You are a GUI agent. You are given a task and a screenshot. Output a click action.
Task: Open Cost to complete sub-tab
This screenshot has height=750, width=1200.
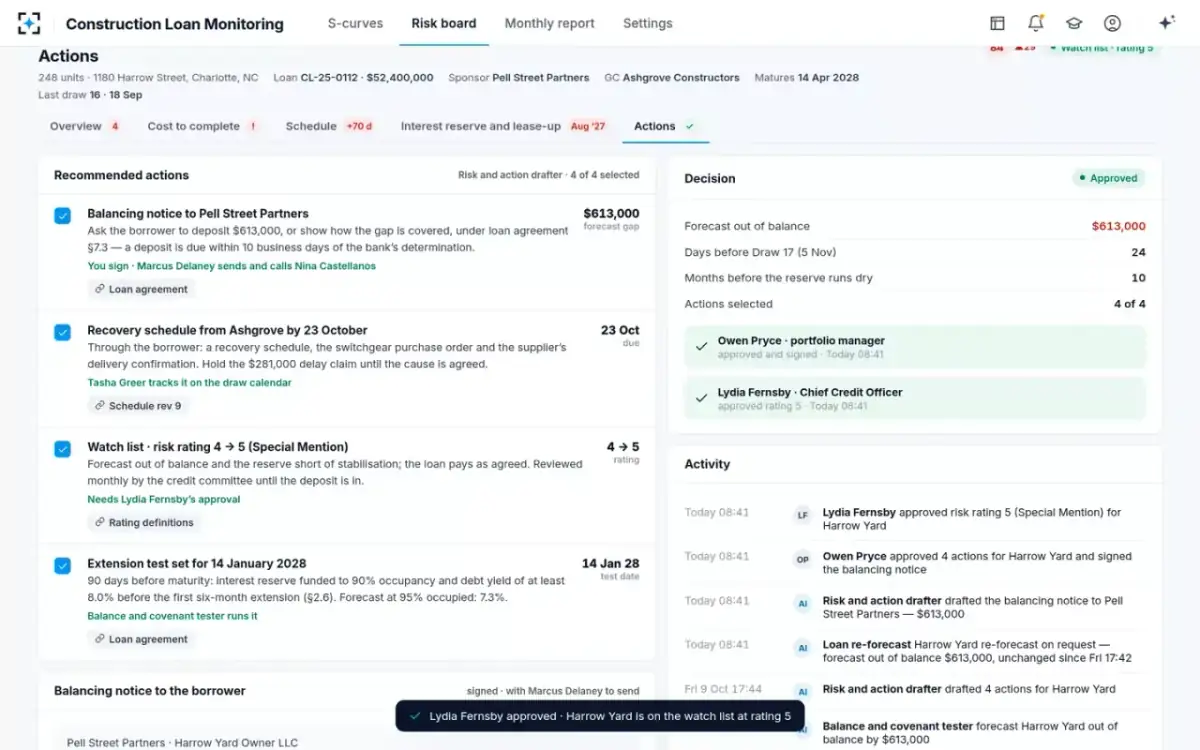(x=203, y=126)
